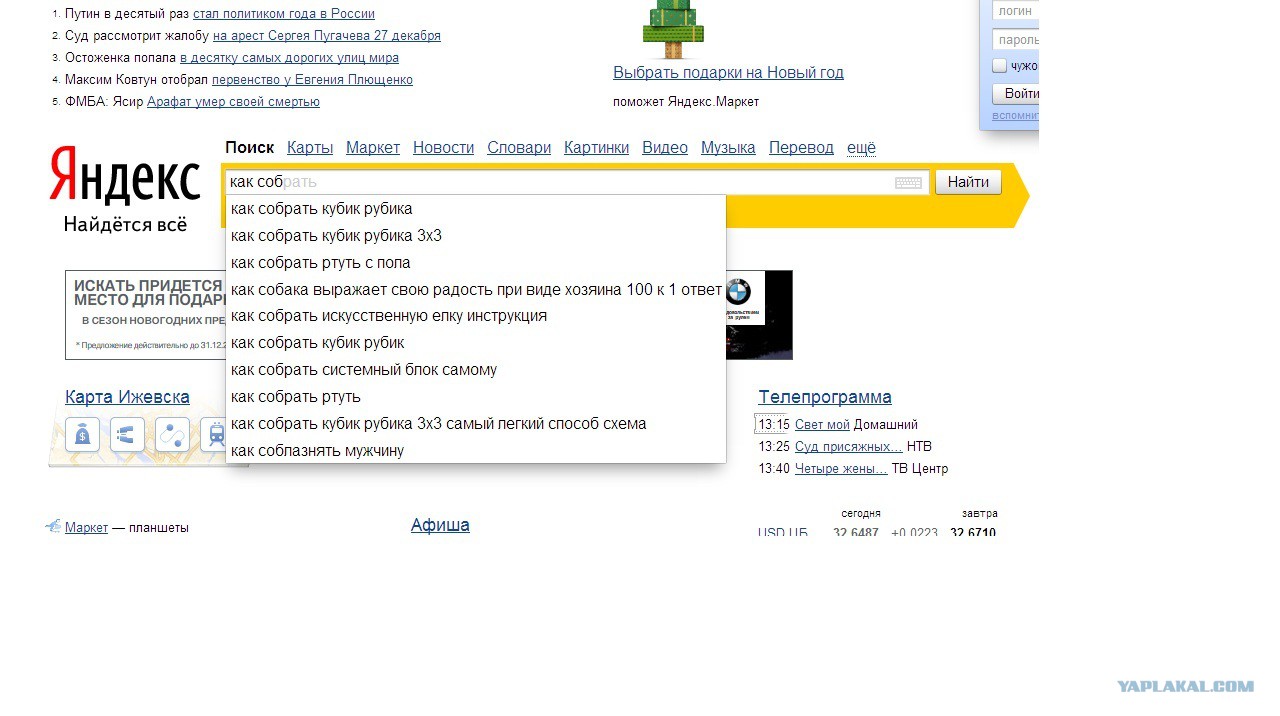The image size is (1280, 716).
Task: Open the Карты tab
Action: coord(310,148)
